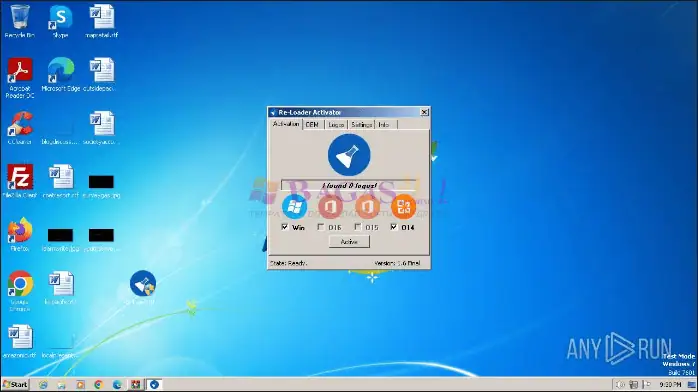Viewport: 698px width, 392px height.
Task: Click the large blue flask logo
Action: click(x=349, y=155)
